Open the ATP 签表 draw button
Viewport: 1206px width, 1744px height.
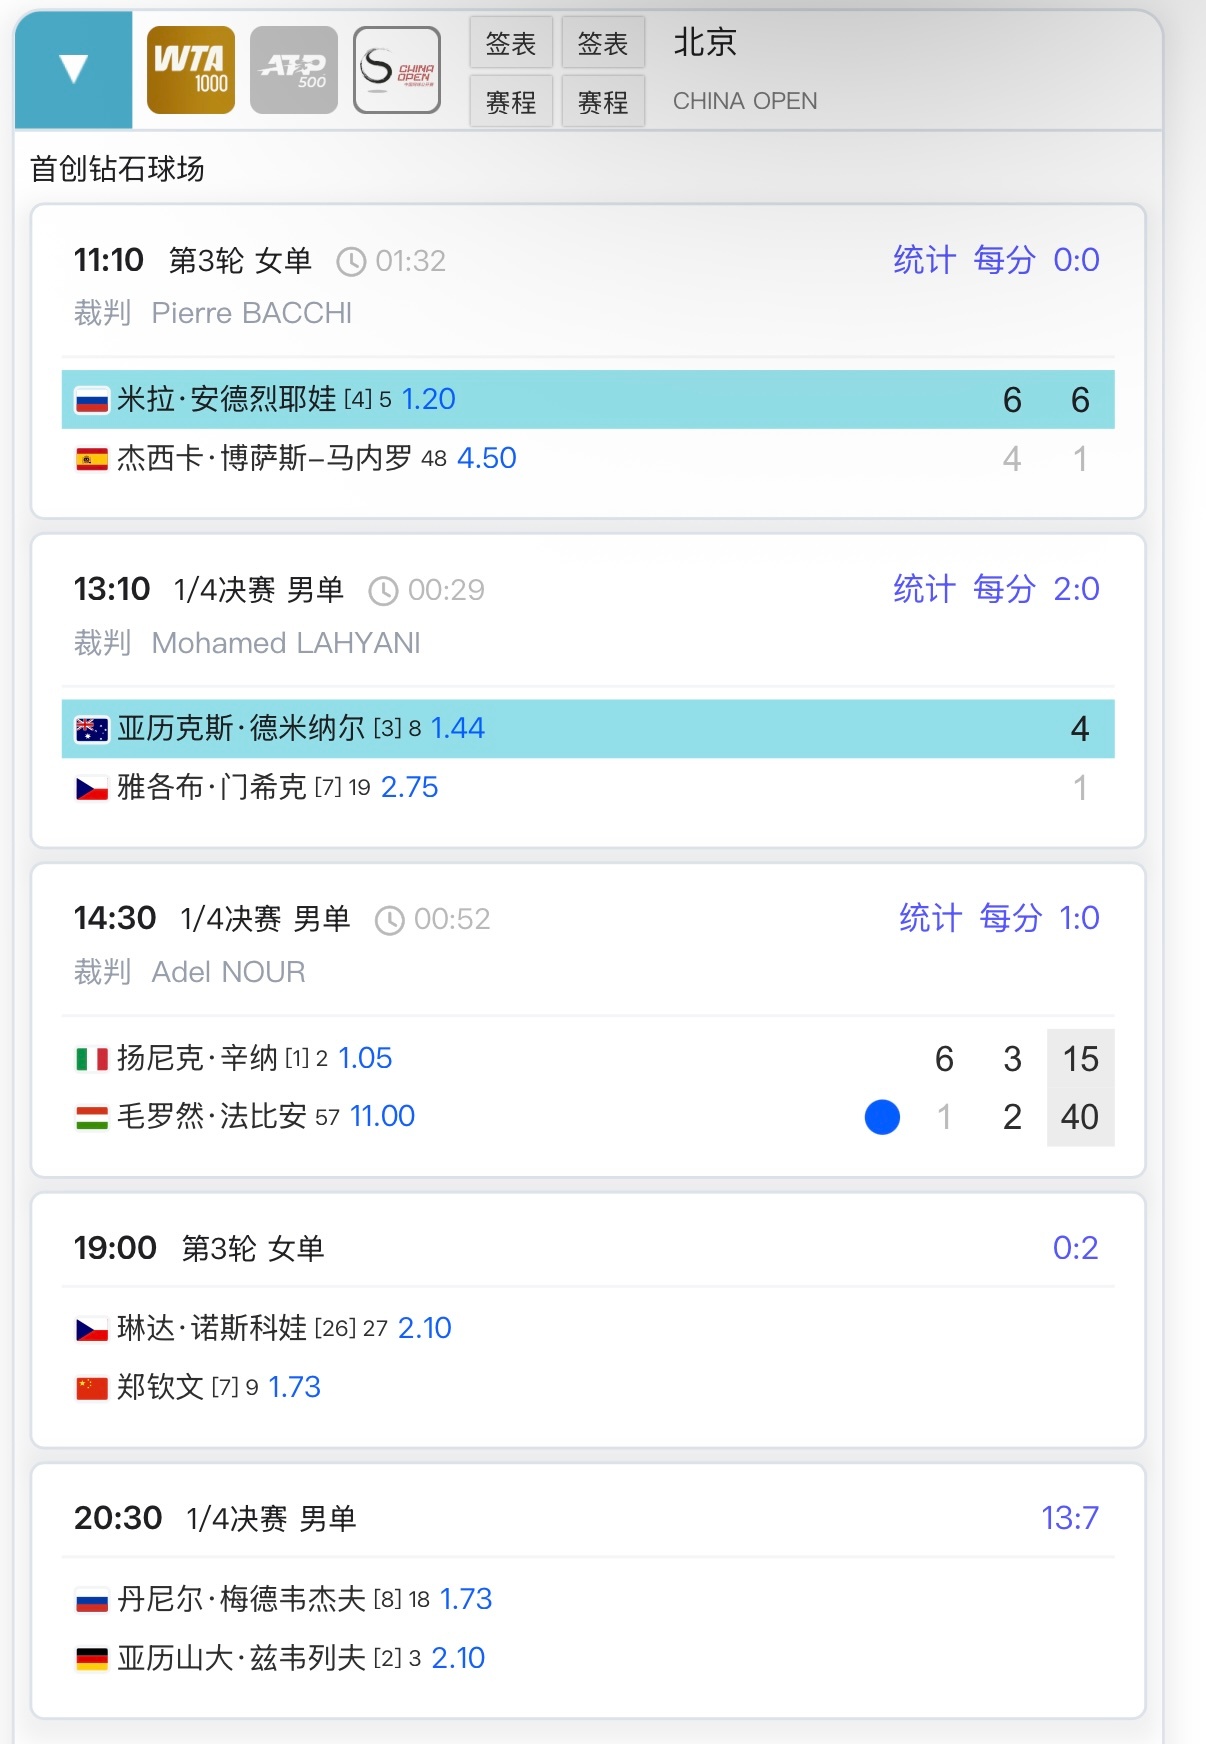pyautogui.click(x=603, y=42)
